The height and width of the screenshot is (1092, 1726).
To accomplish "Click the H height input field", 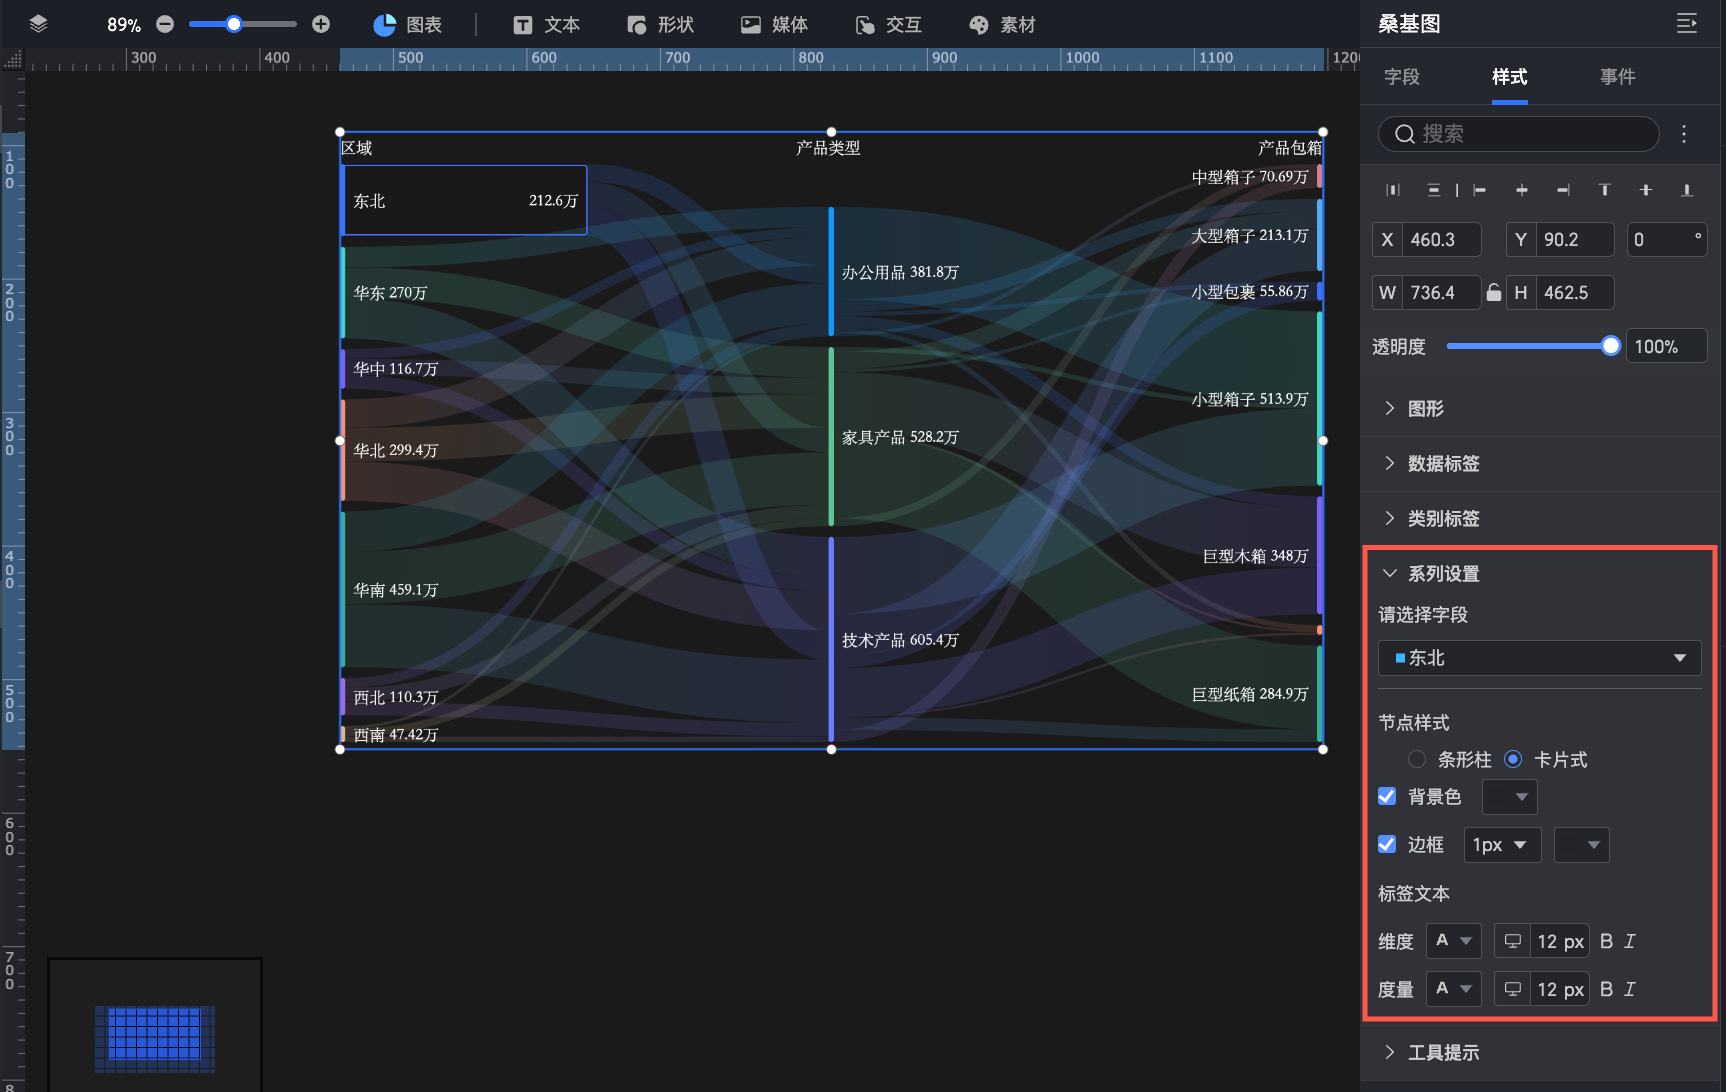I will (1575, 292).
